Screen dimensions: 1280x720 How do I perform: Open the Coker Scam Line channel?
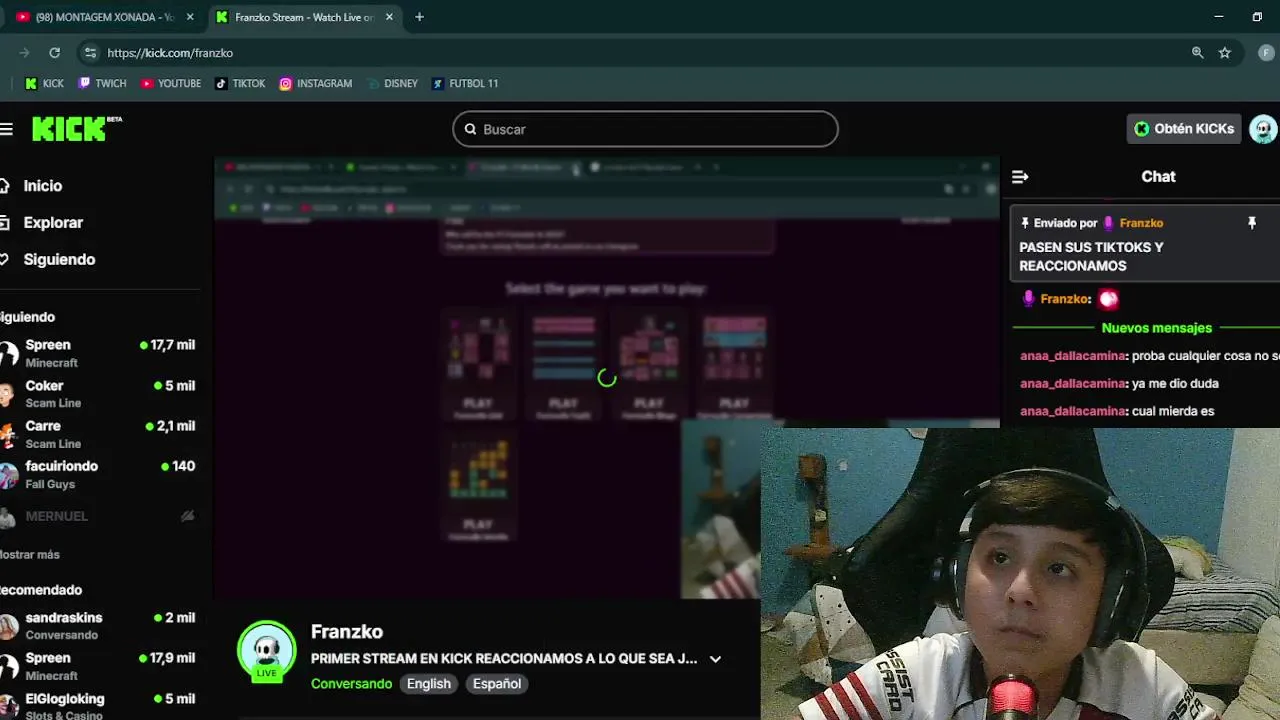pyautogui.click(x=98, y=394)
